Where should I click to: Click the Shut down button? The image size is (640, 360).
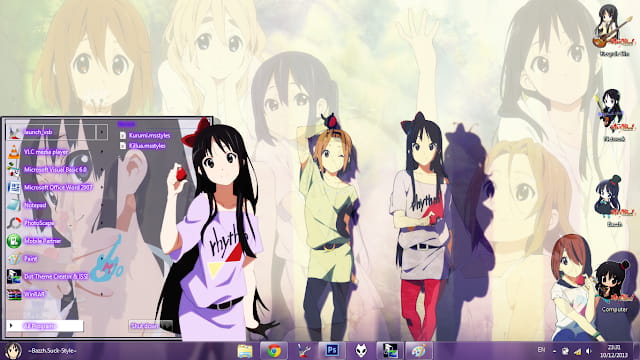click(145, 326)
